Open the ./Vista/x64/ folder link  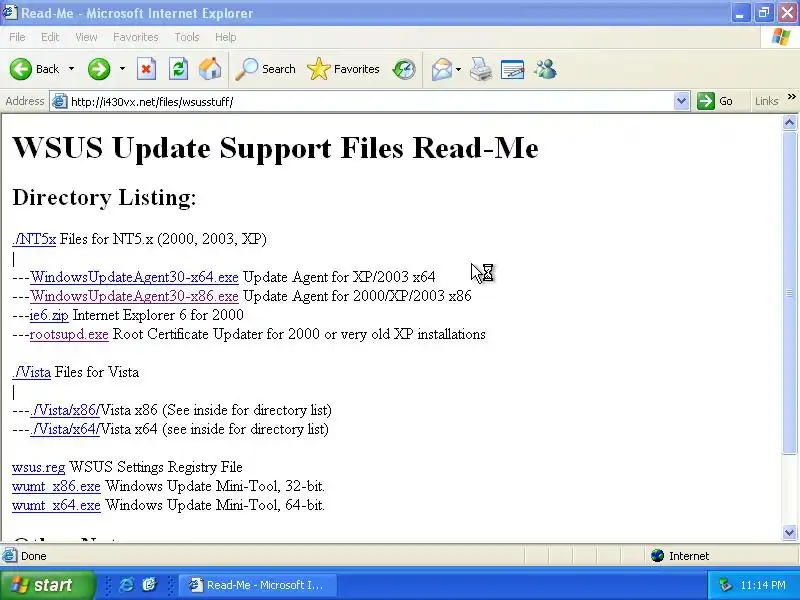point(65,429)
